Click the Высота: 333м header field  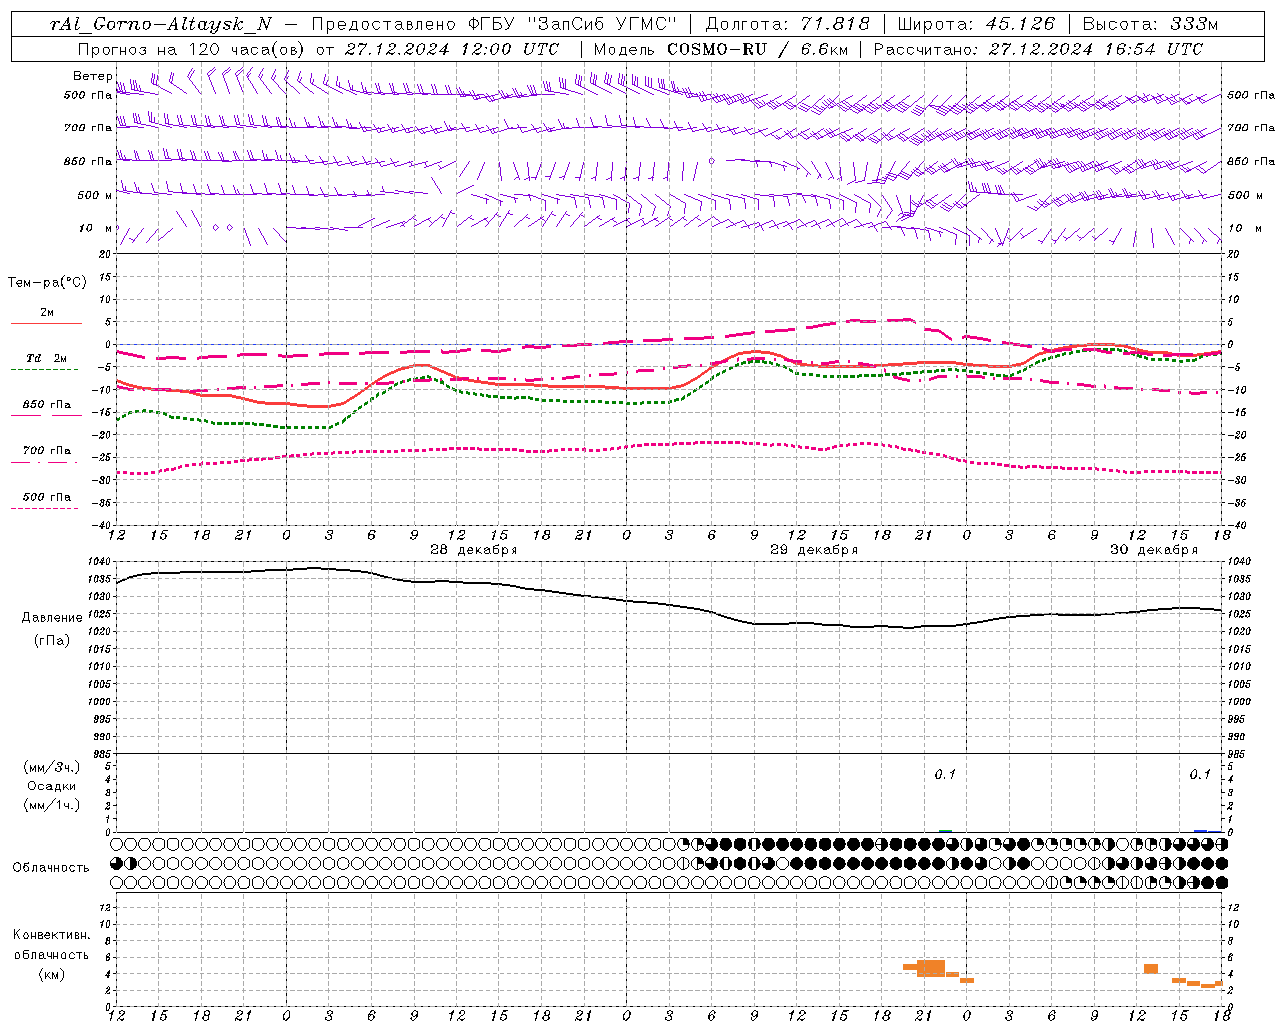[1151, 24]
